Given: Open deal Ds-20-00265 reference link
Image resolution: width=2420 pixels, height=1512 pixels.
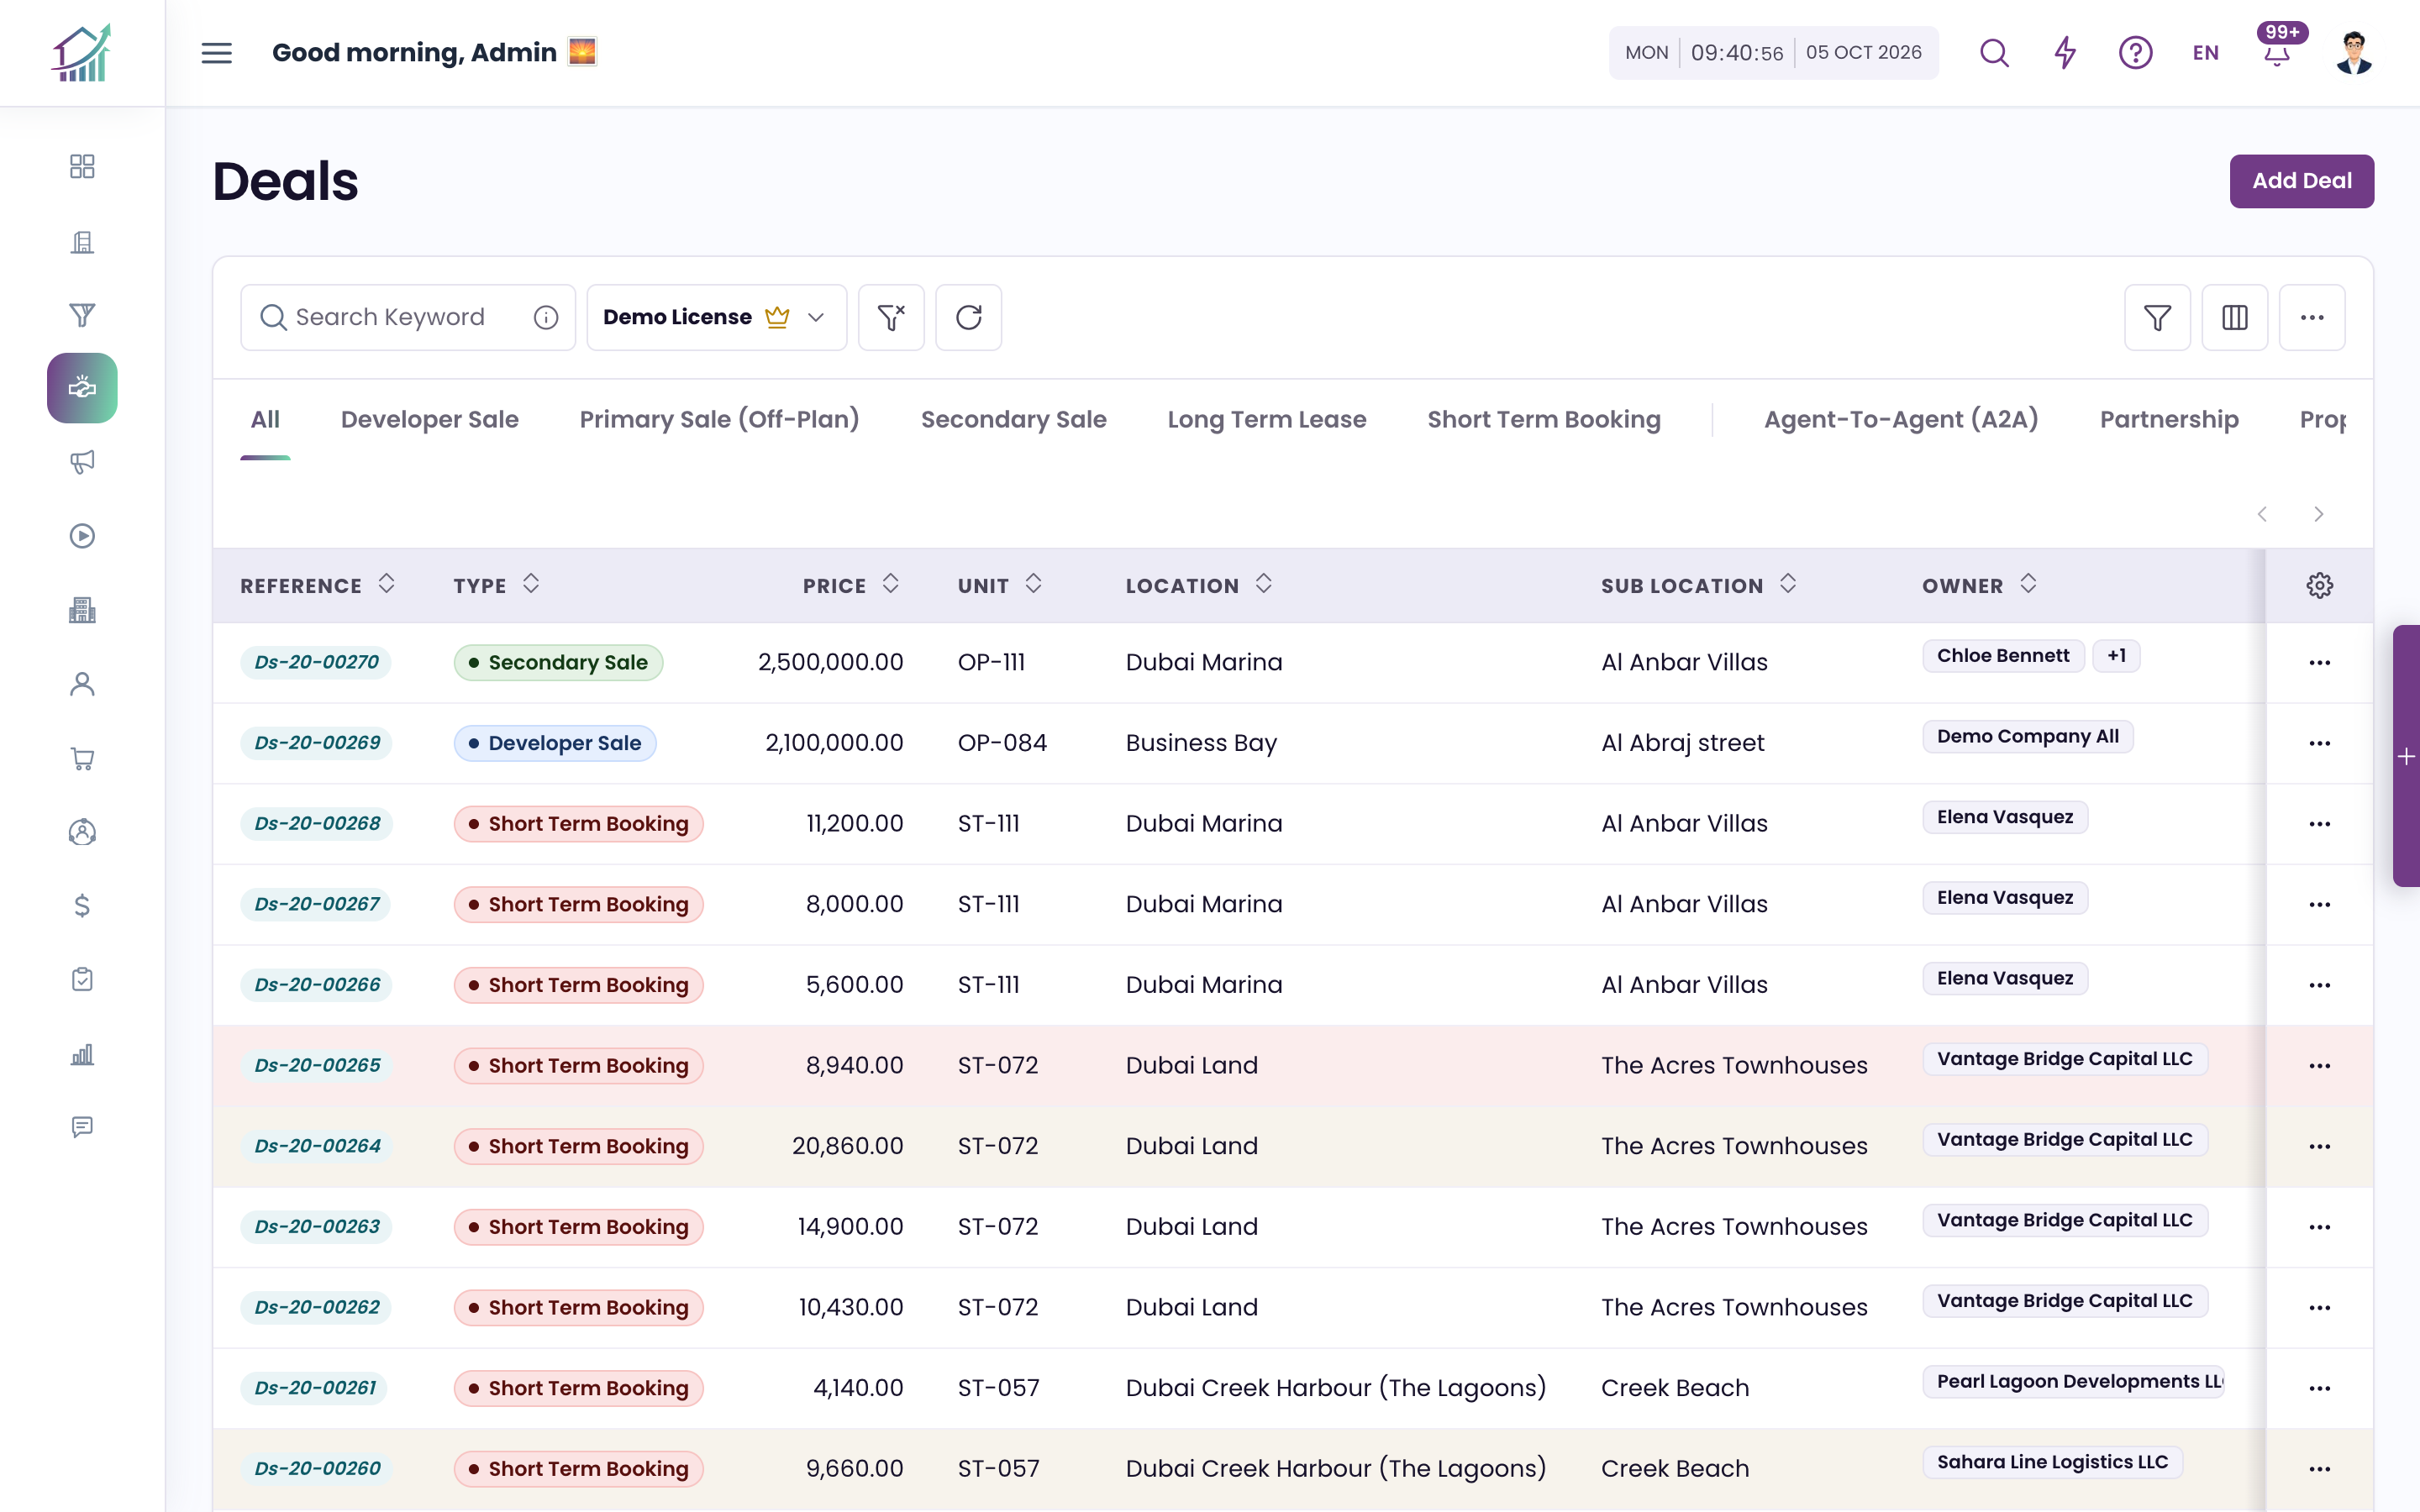Looking at the screenshot, I should pos(316,1065).
